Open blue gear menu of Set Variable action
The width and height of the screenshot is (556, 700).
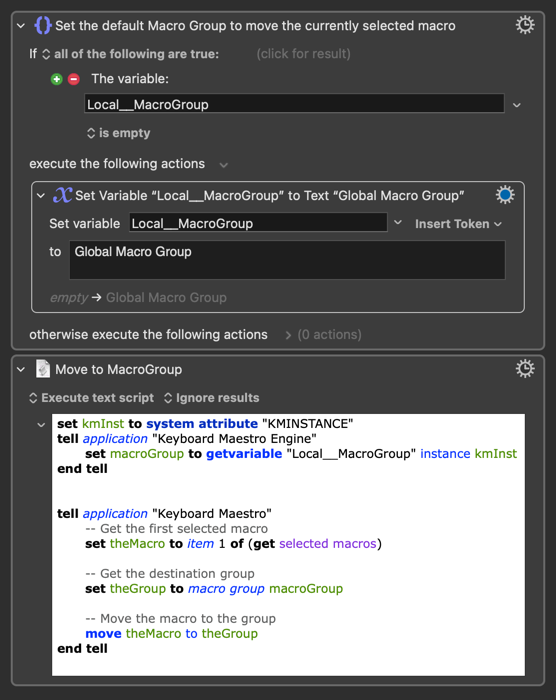tap(505, 195)
